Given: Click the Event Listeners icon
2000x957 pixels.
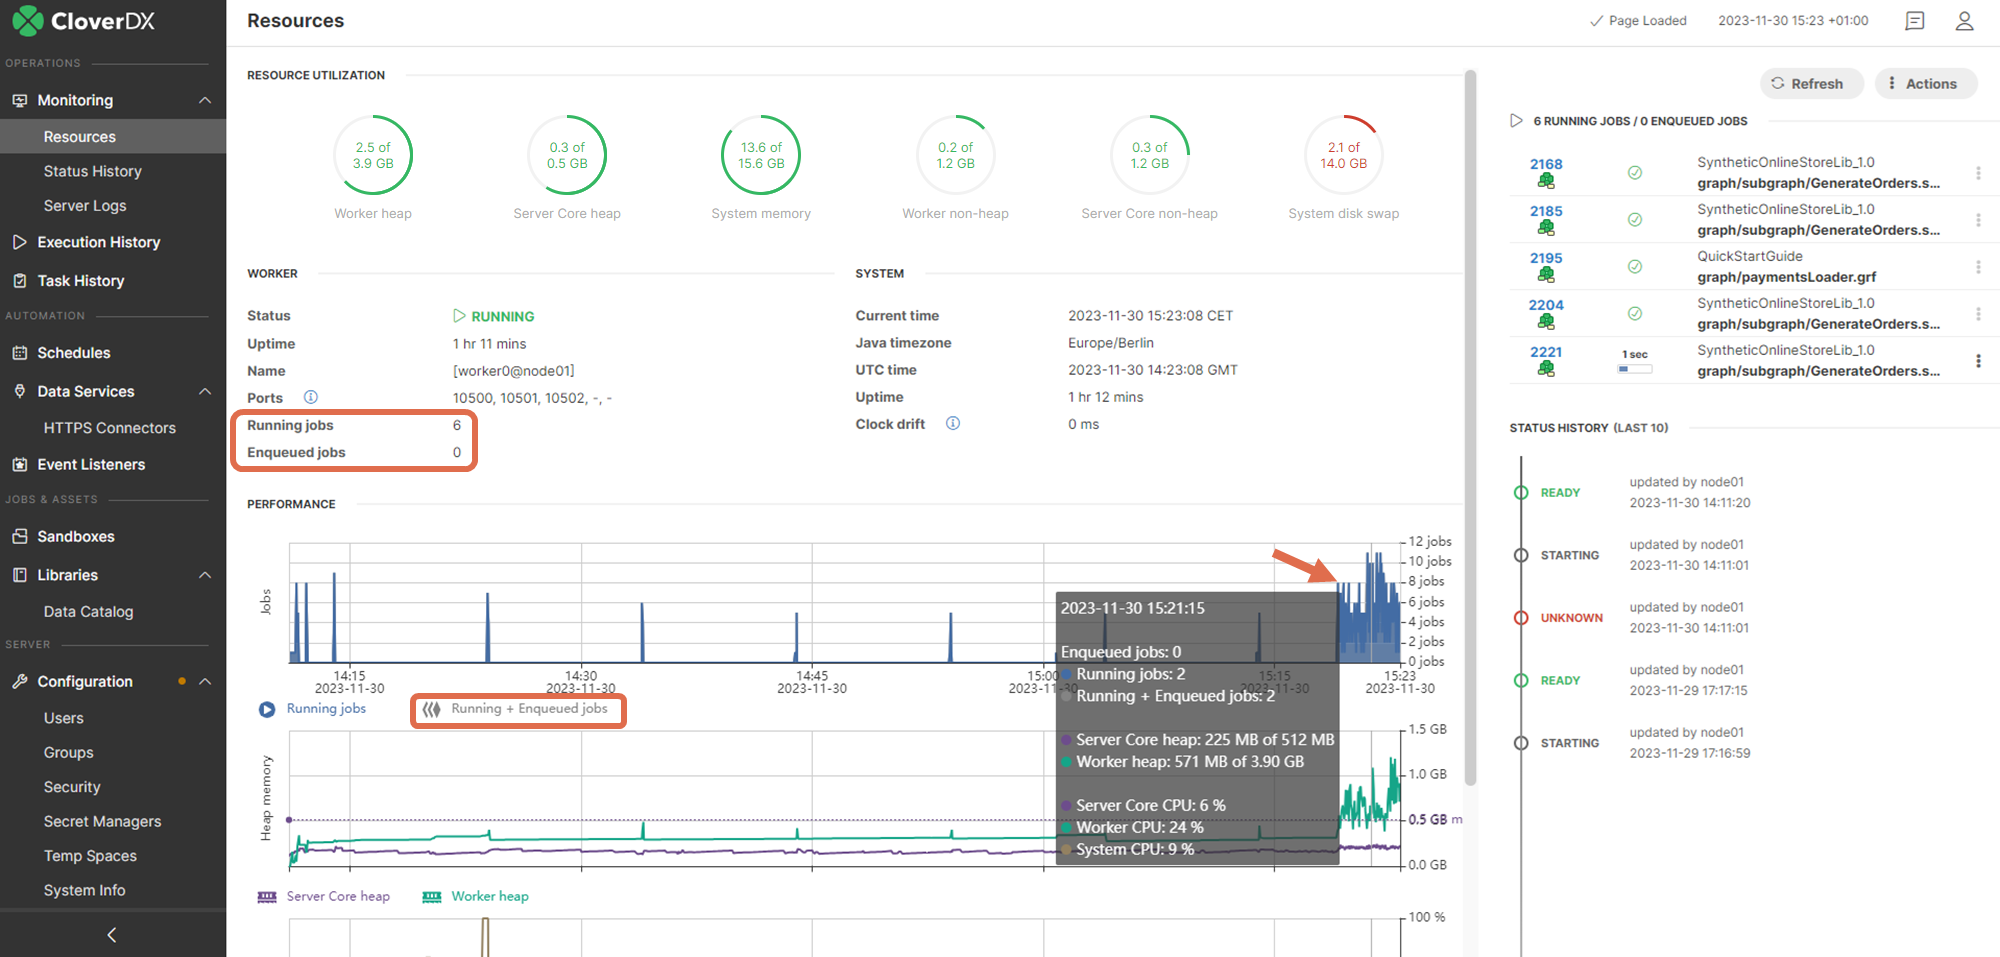Looking at the screenshot, I should (x=20, y=464).
